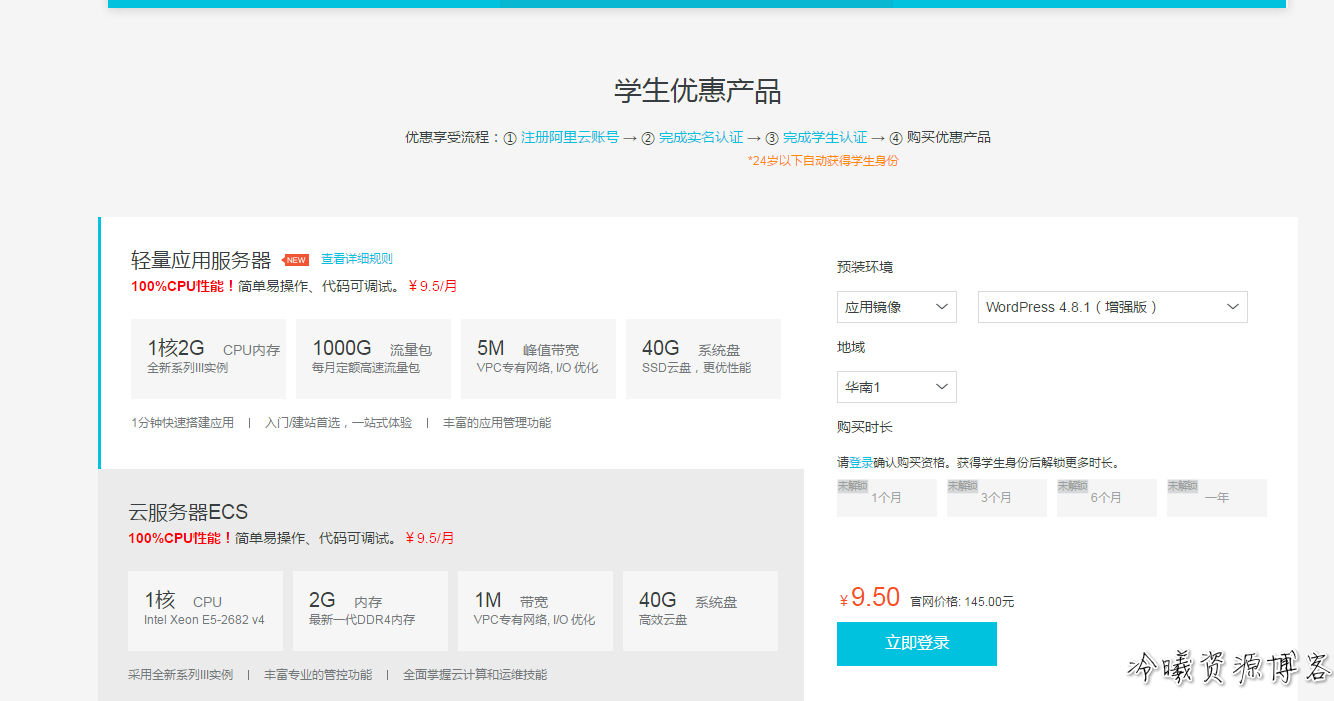Click the 1M 带宽 spec tile

[536, 611]
